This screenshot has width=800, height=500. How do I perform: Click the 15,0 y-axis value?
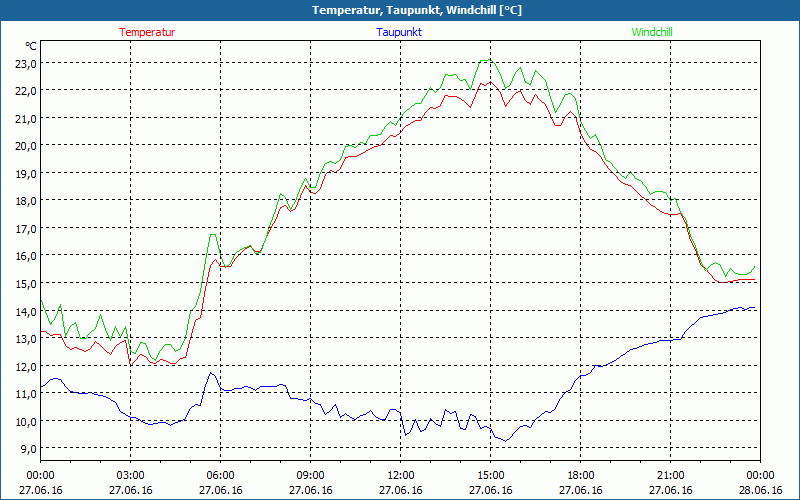point(26,284)
